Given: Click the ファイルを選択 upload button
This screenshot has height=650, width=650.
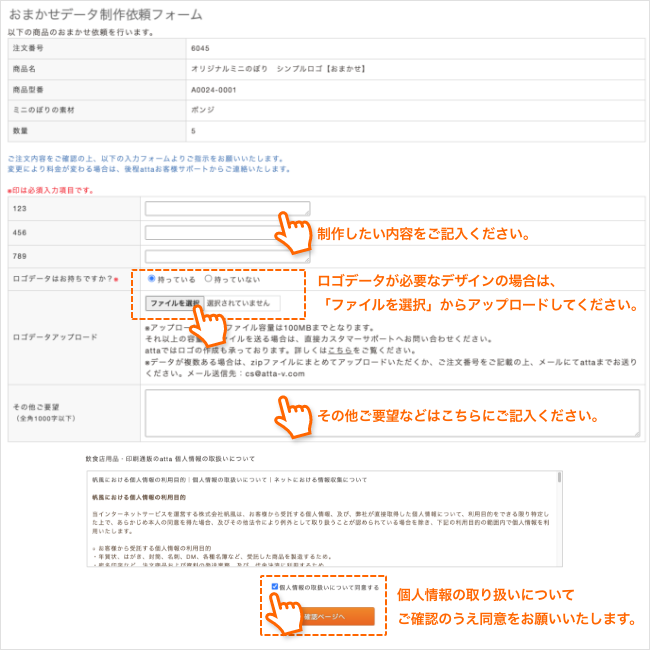Looking at the screenshot, I should click(175, 303).
